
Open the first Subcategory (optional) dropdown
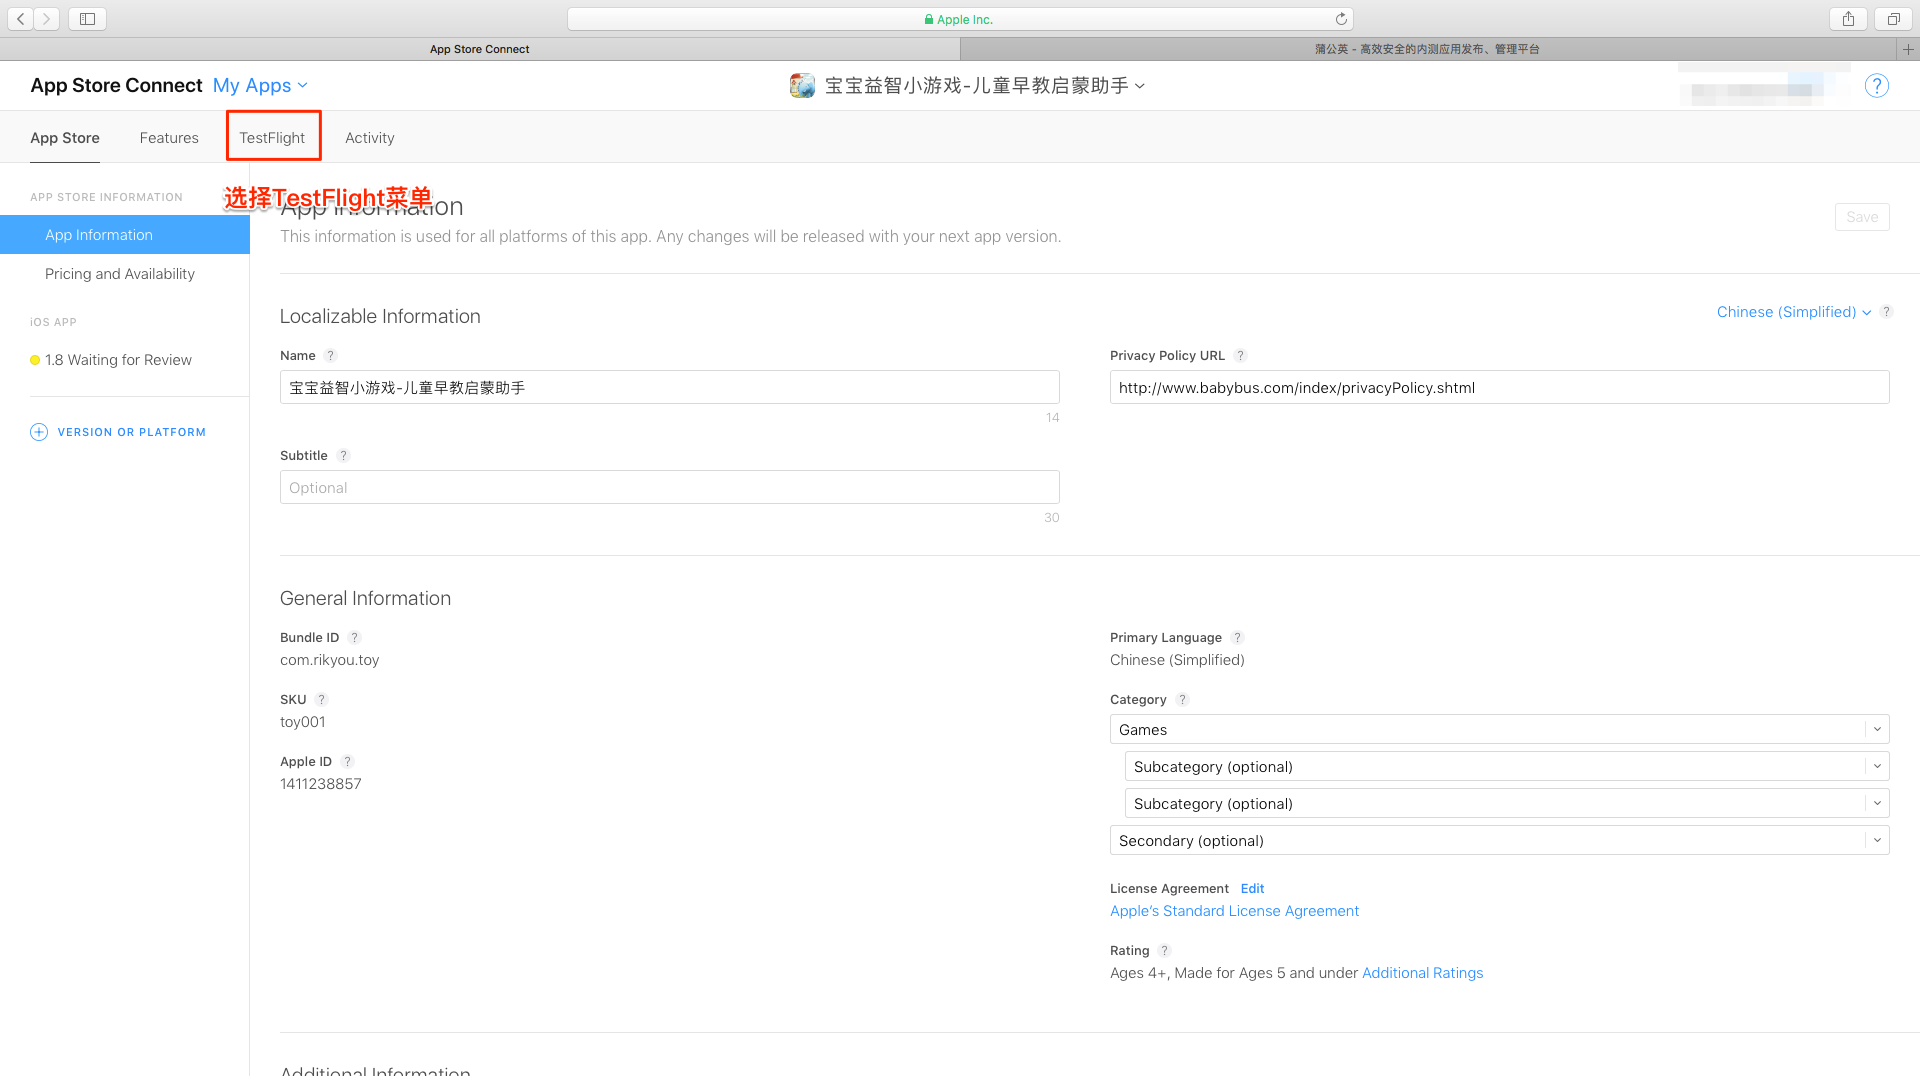(1507, 766)
